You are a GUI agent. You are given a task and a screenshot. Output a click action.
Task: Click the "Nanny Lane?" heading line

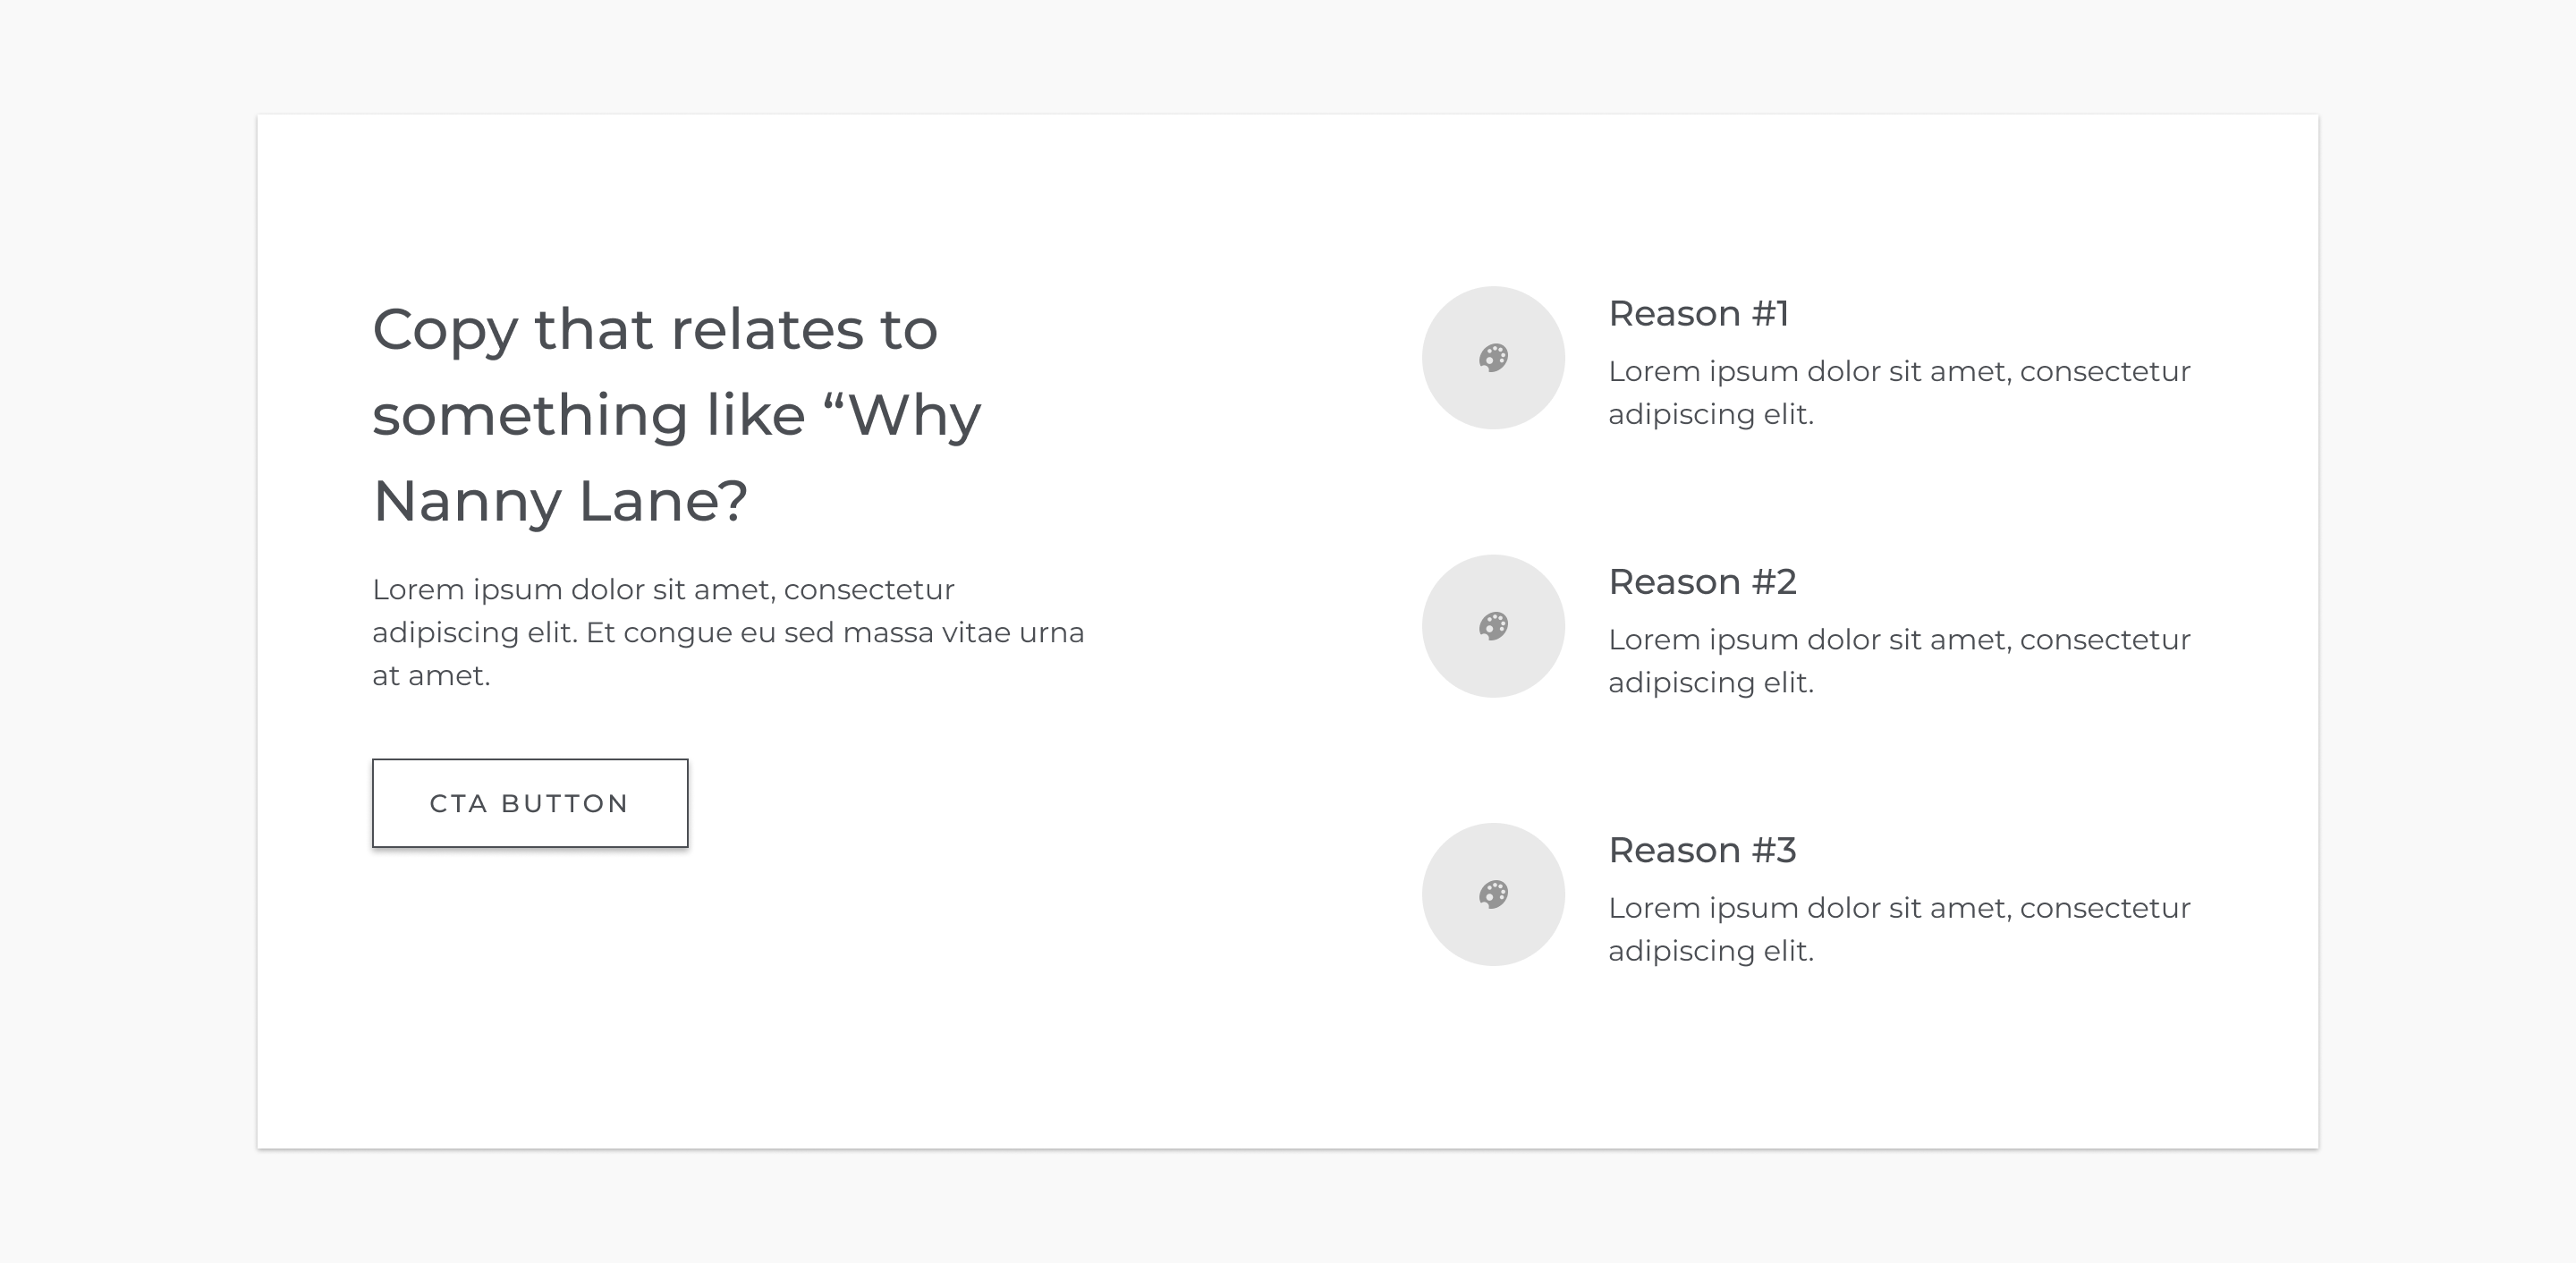click(x=560, y=501)
